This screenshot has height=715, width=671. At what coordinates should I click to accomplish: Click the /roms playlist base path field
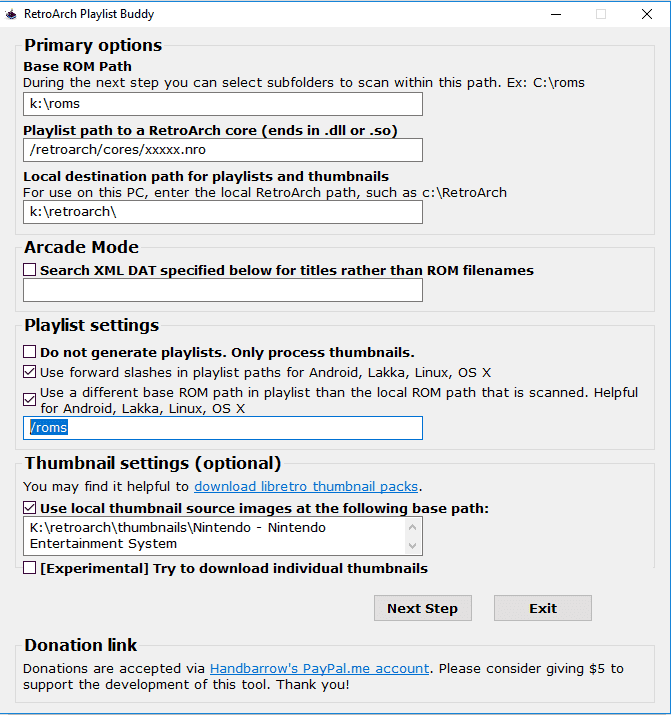[x=223, y=428]
